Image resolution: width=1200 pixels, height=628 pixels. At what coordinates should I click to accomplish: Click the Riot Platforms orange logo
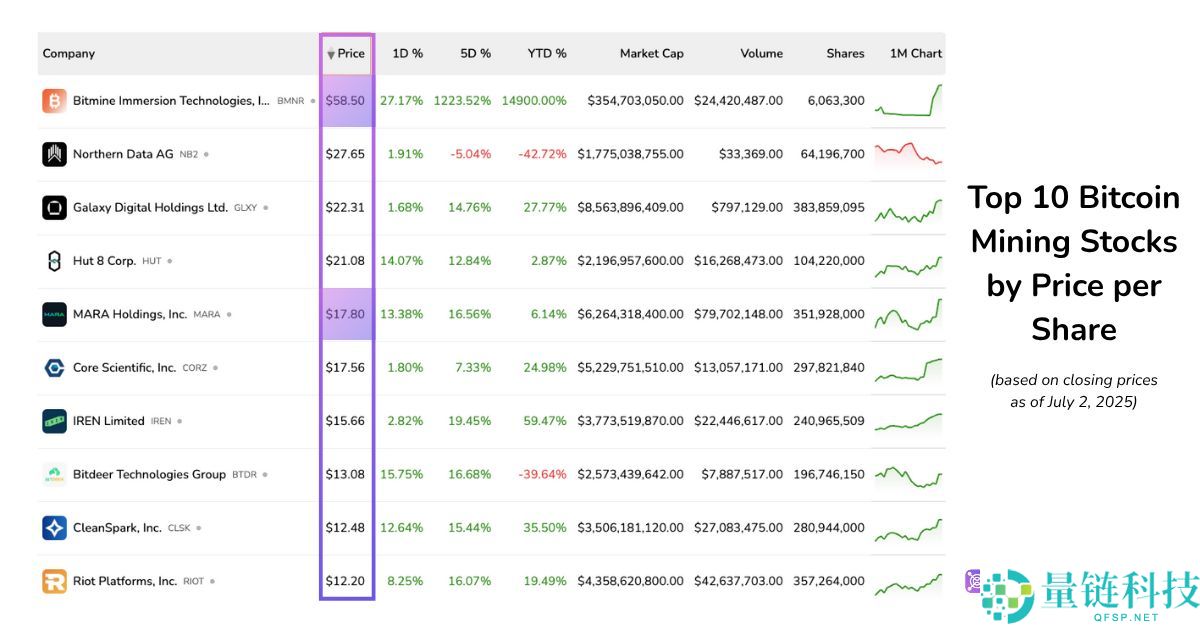[x=52, y=580]
